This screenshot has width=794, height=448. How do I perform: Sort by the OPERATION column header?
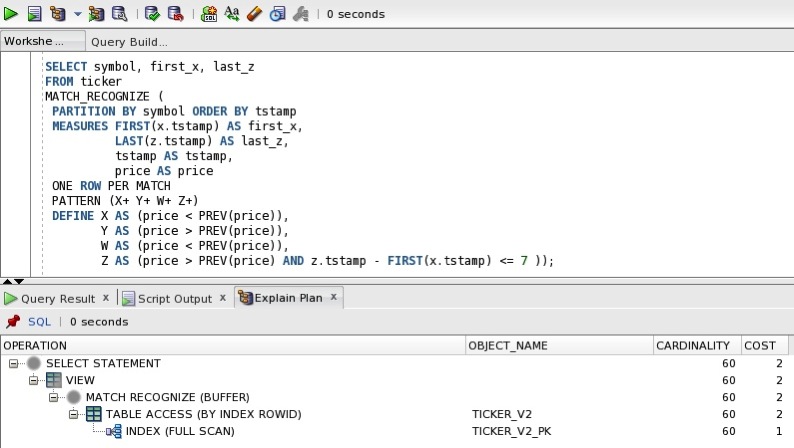coord(233,346)
